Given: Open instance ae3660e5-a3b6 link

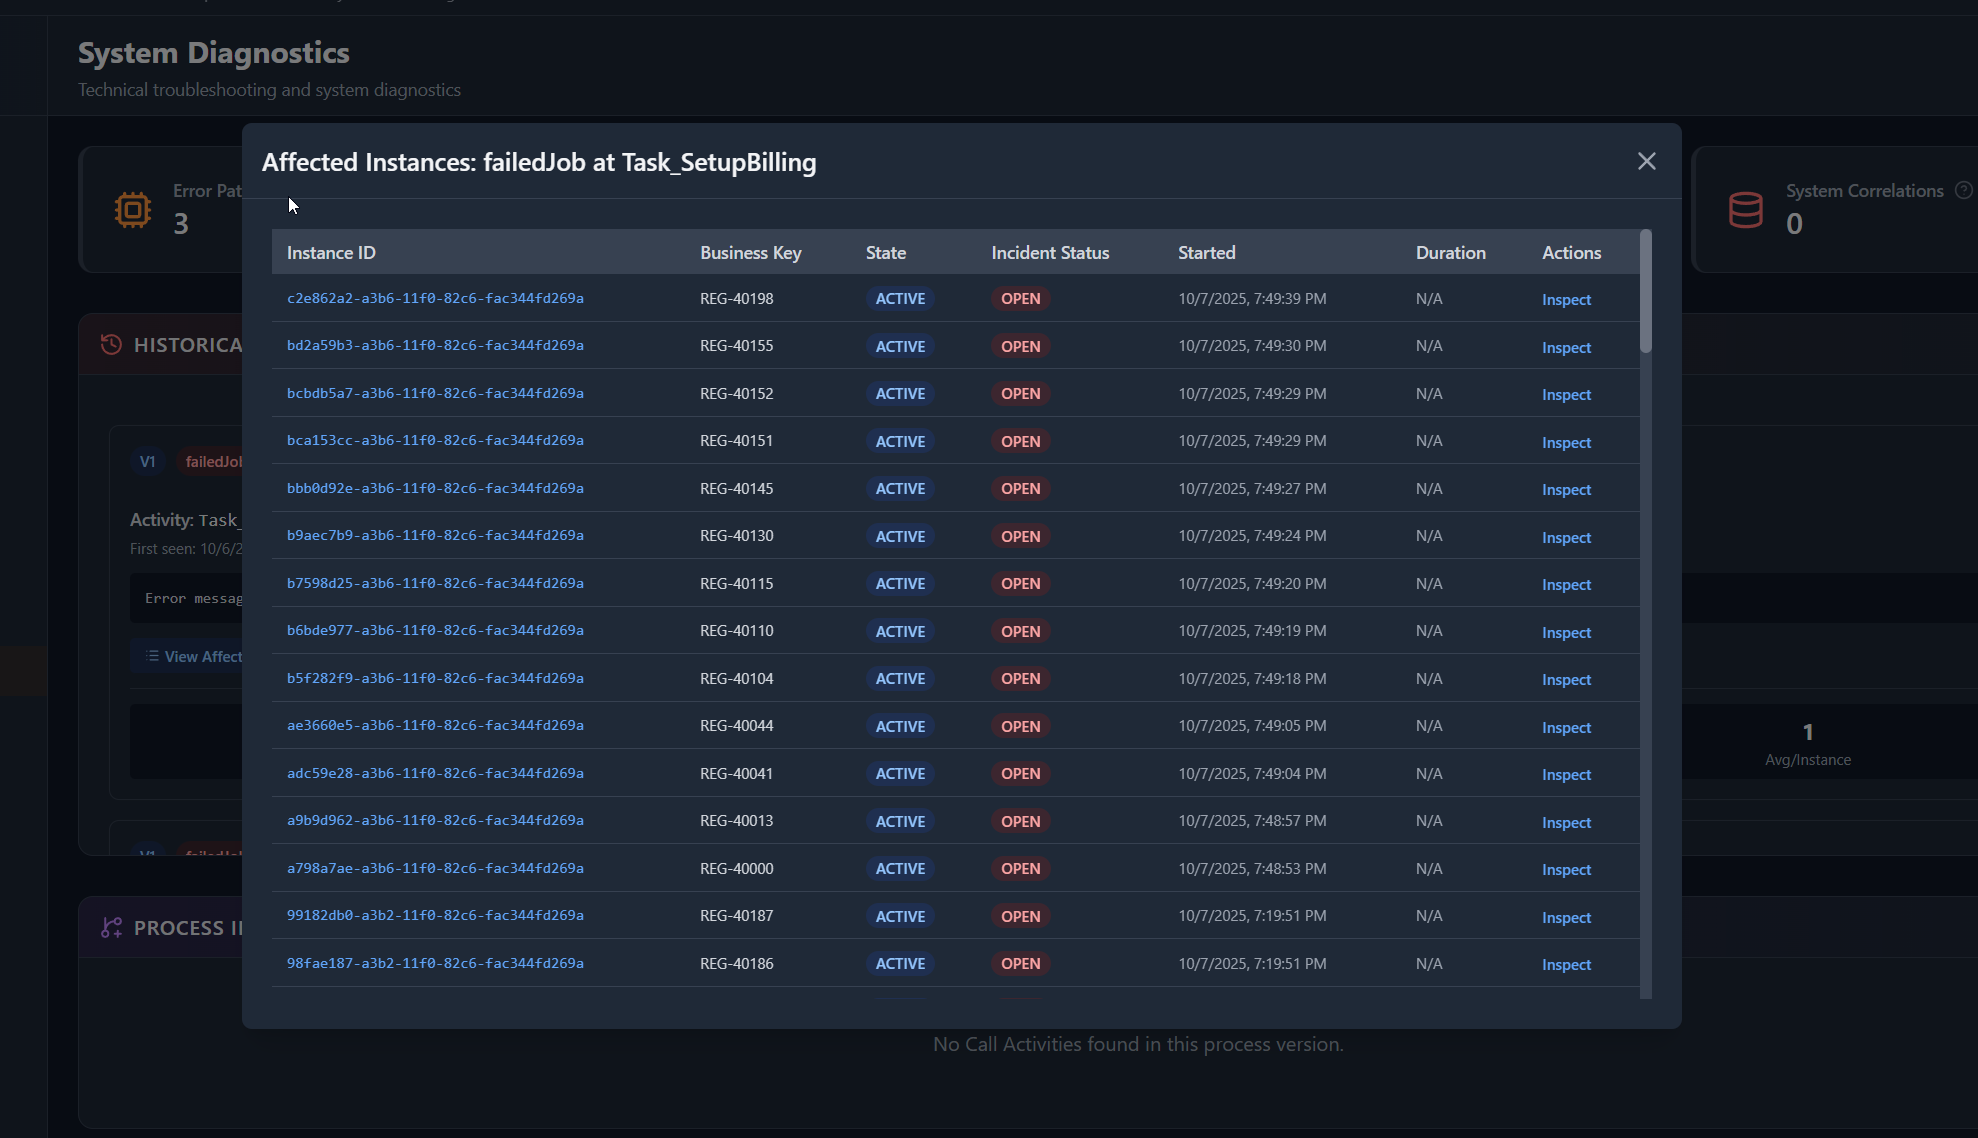Looking at the screenshot, I should click(435, 725).
